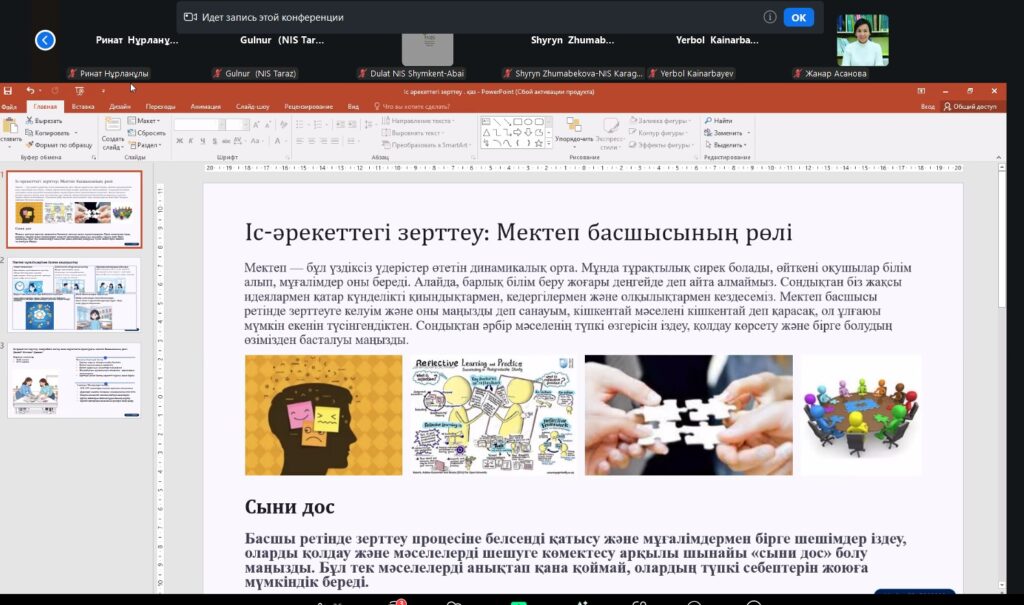The image size is (1024, 605).
Task: Click the Create slide (Создать слайд) icon
Action: point(112,125)
